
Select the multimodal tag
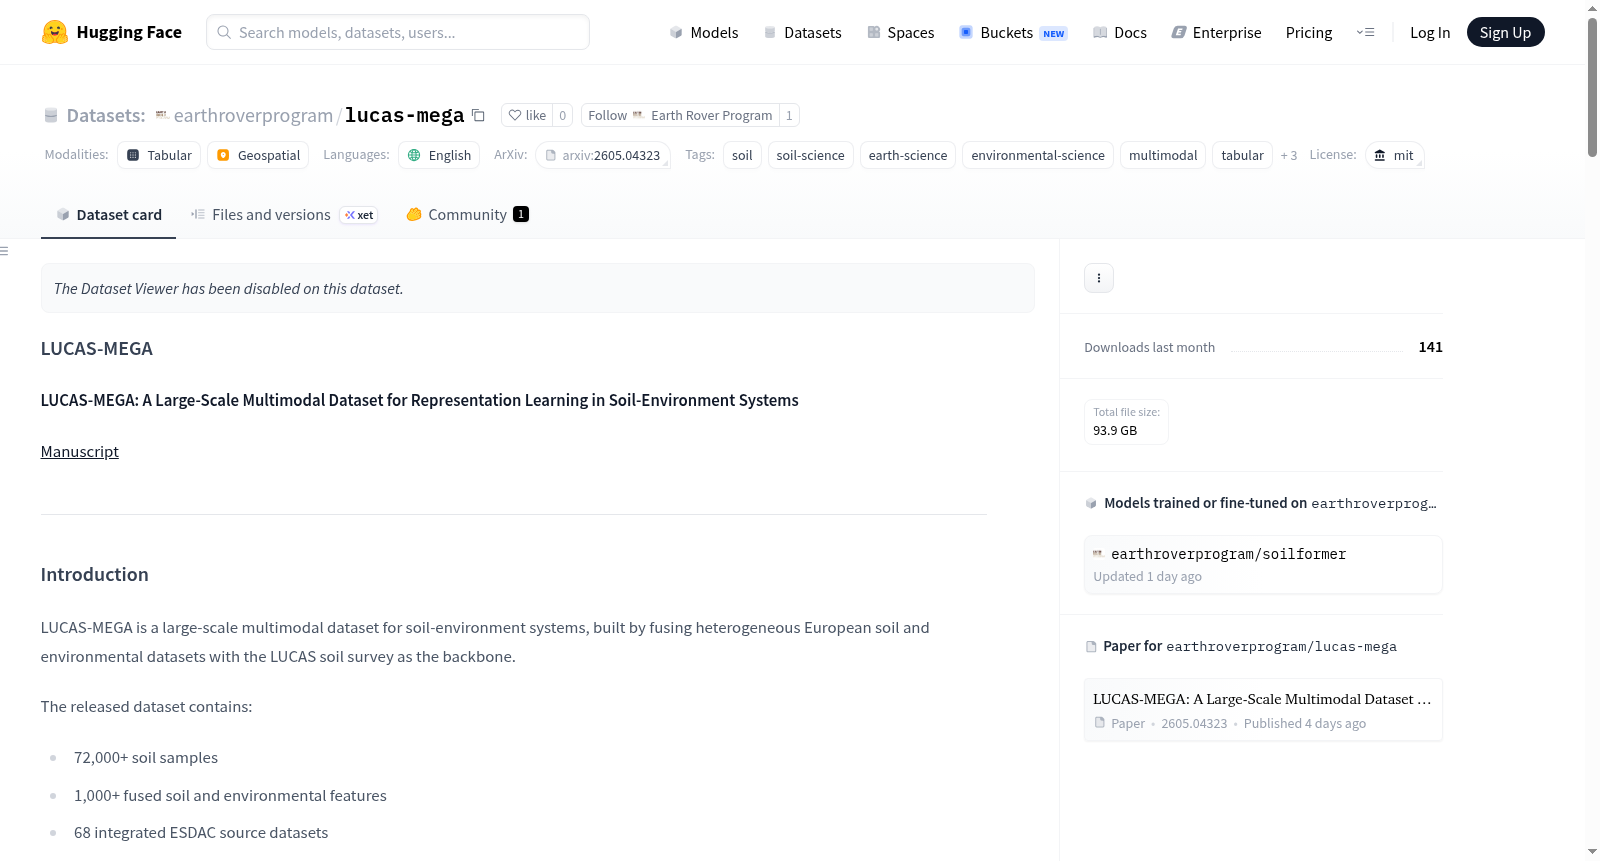(x=1163, y=155)
